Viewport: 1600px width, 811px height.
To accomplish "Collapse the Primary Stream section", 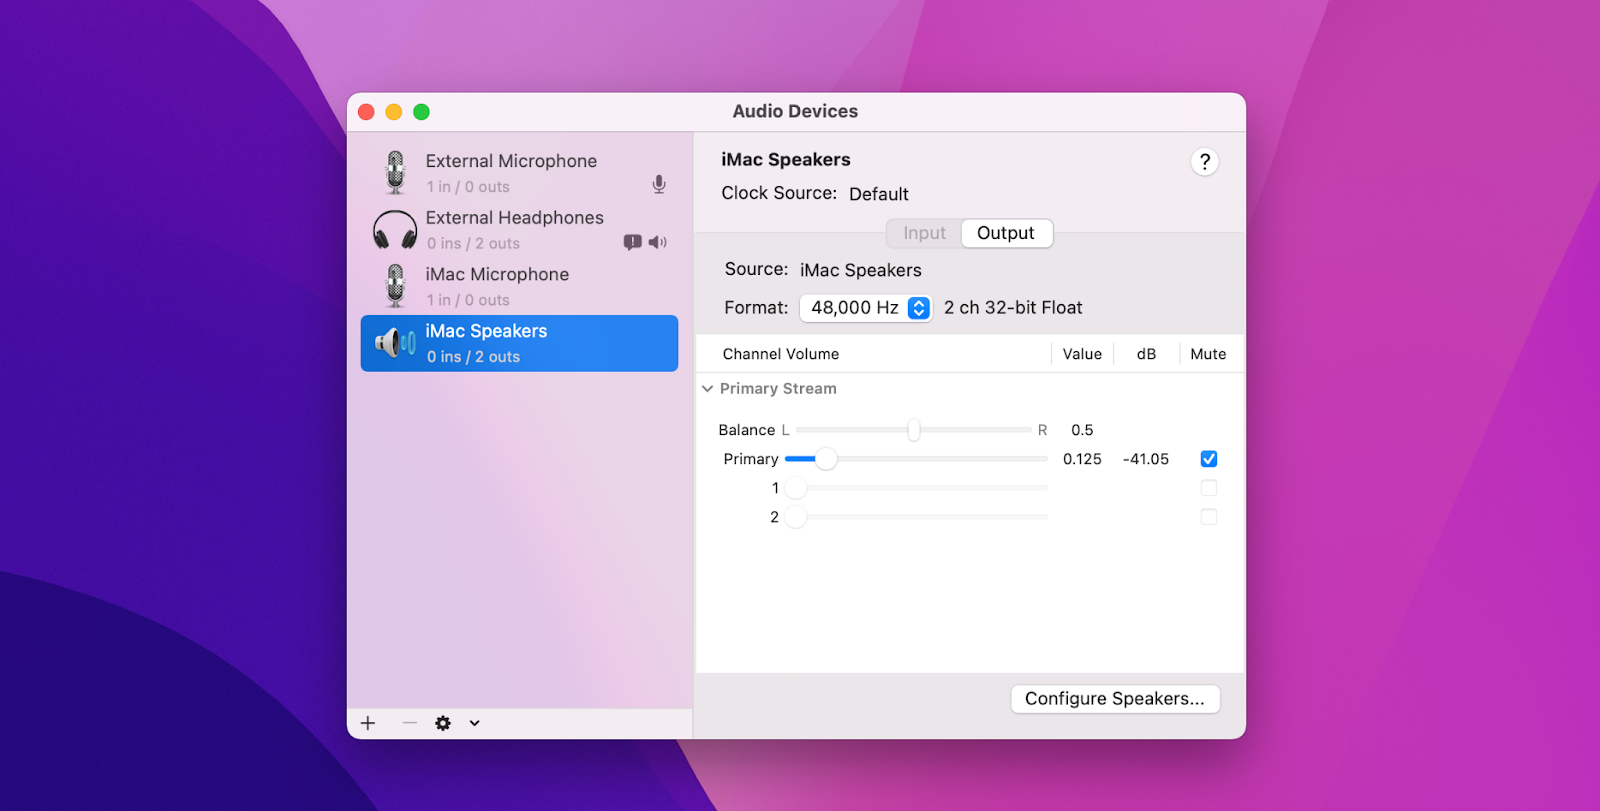I will [x=708, y=389].
